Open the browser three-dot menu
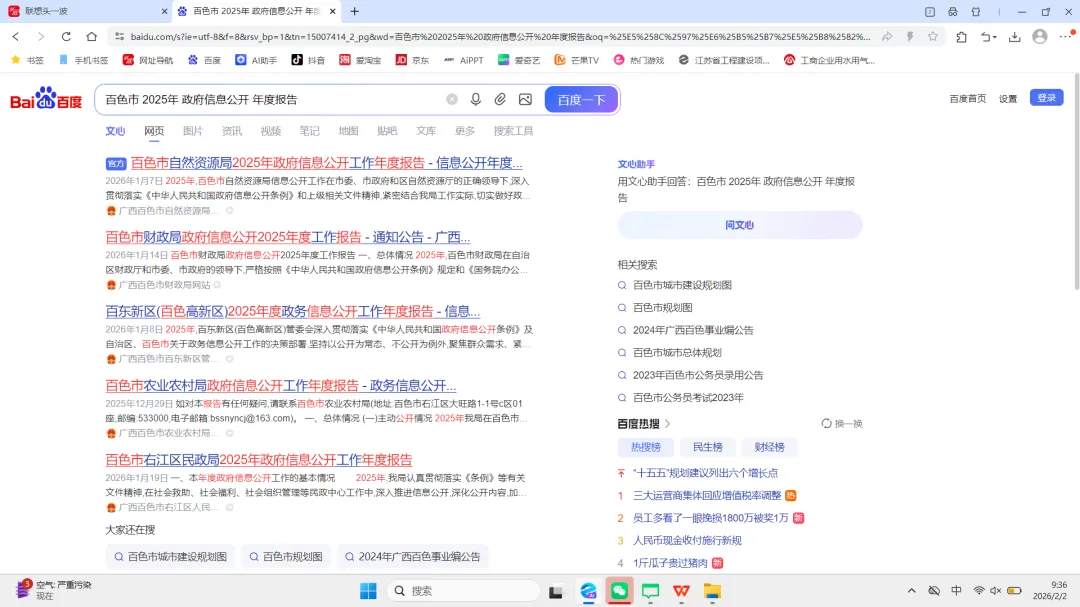Screen dimensions: 1080x607 pos(1066,37)
